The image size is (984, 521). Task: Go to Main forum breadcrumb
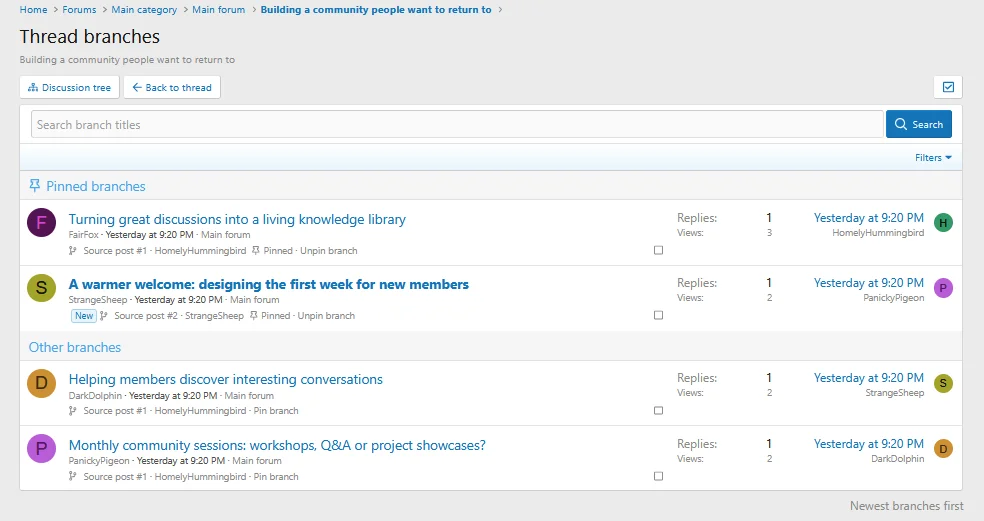pos(218,9)
